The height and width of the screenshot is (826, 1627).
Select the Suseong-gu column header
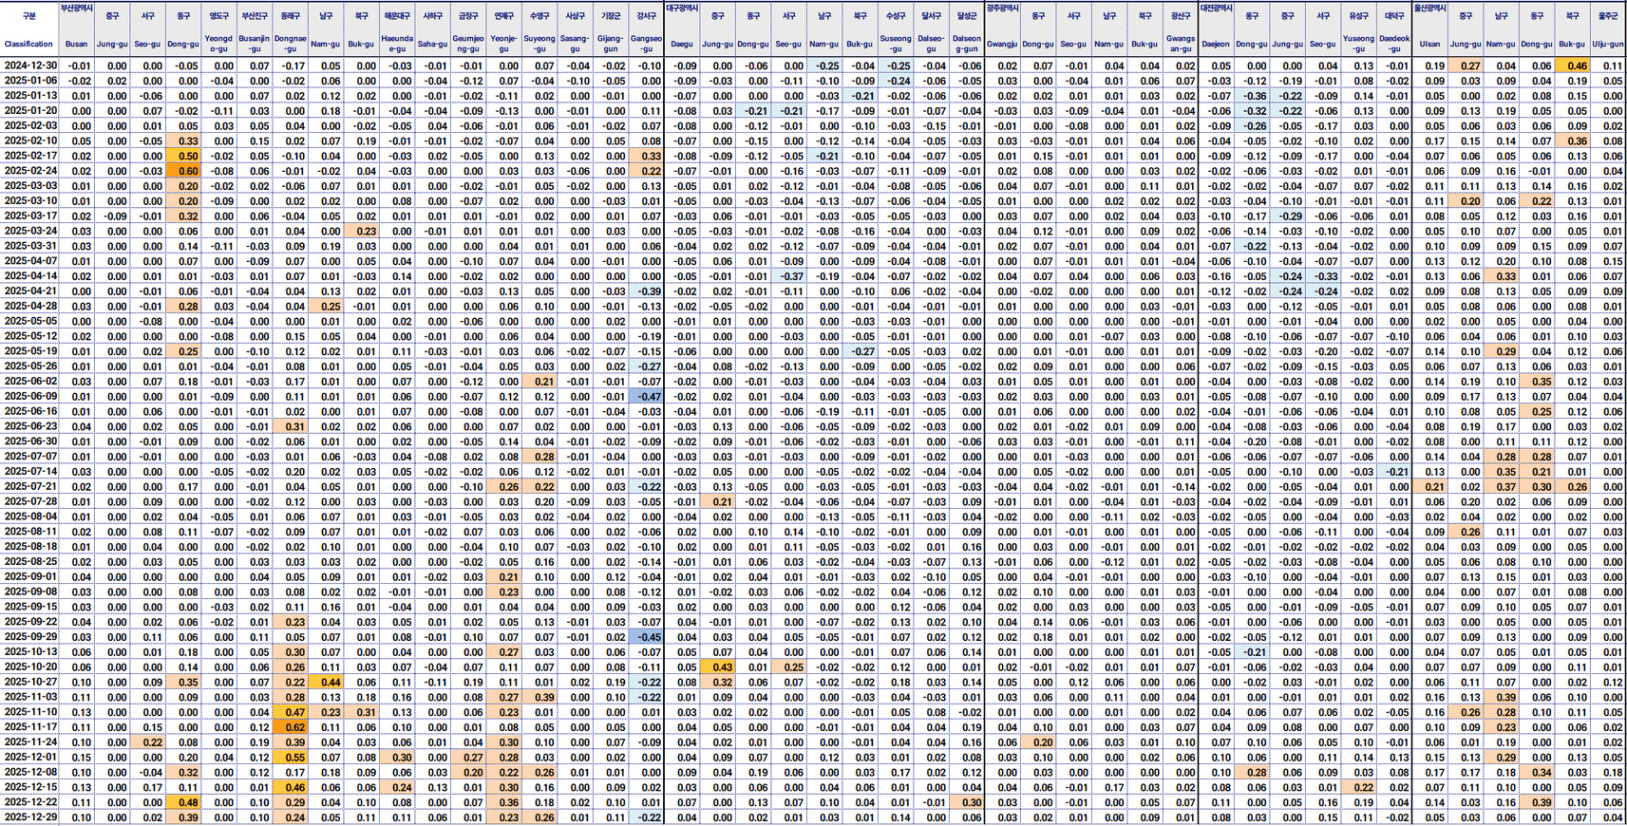[896, 44]
